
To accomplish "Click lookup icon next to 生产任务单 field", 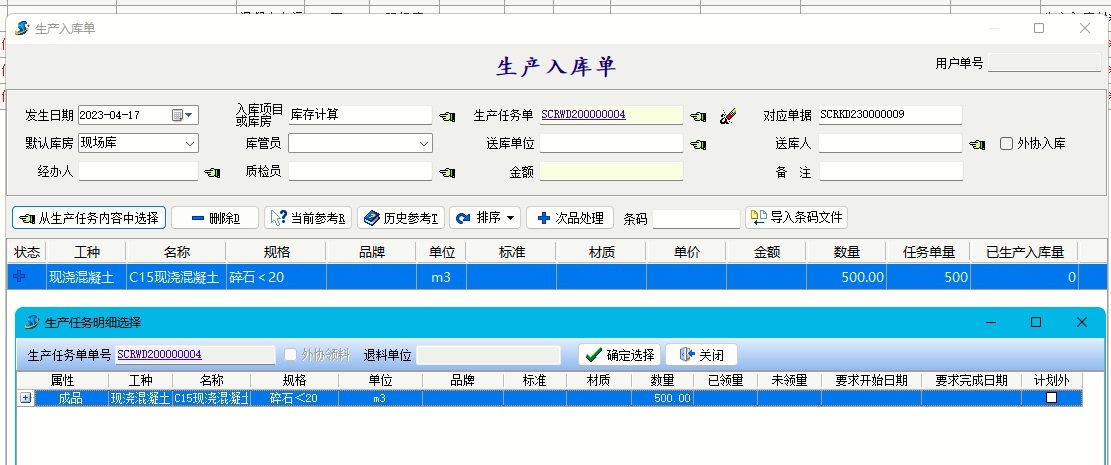I will click(698, 116).
